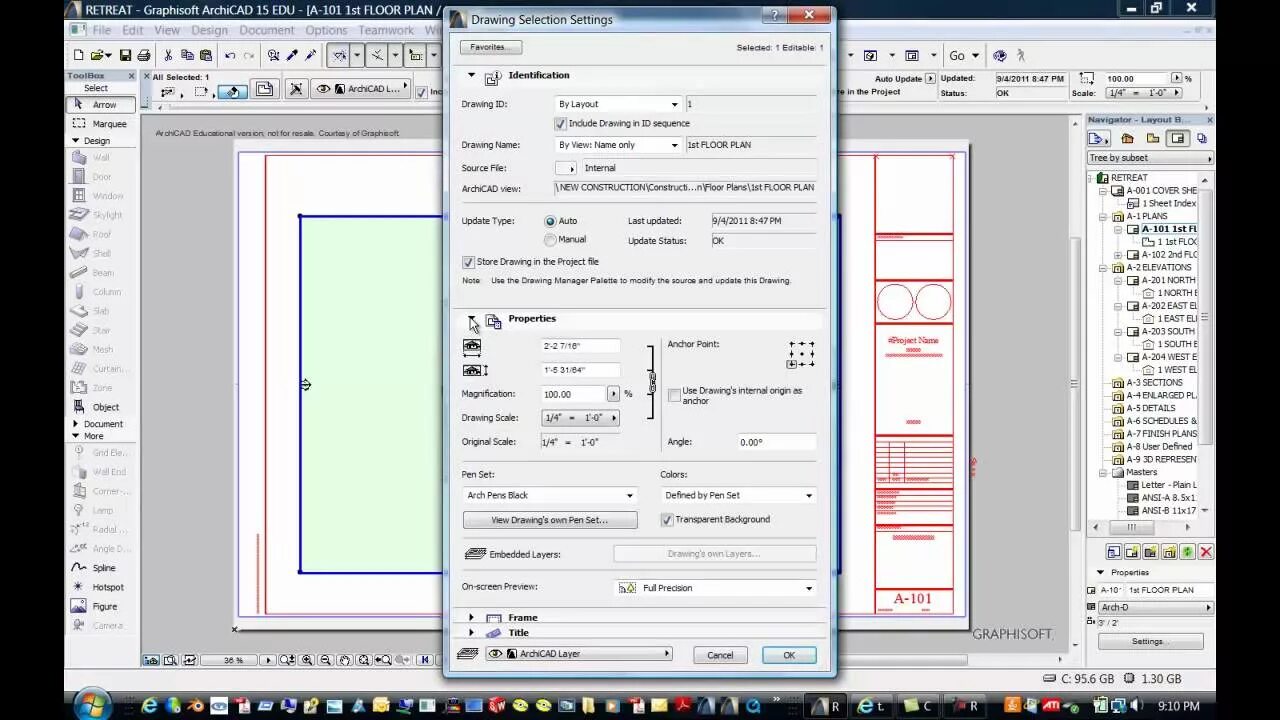Open the Colors Defined by Pen Set dropdown
Image resolution: width=1280 pixels, height=720 pixels.
point(738,495)
